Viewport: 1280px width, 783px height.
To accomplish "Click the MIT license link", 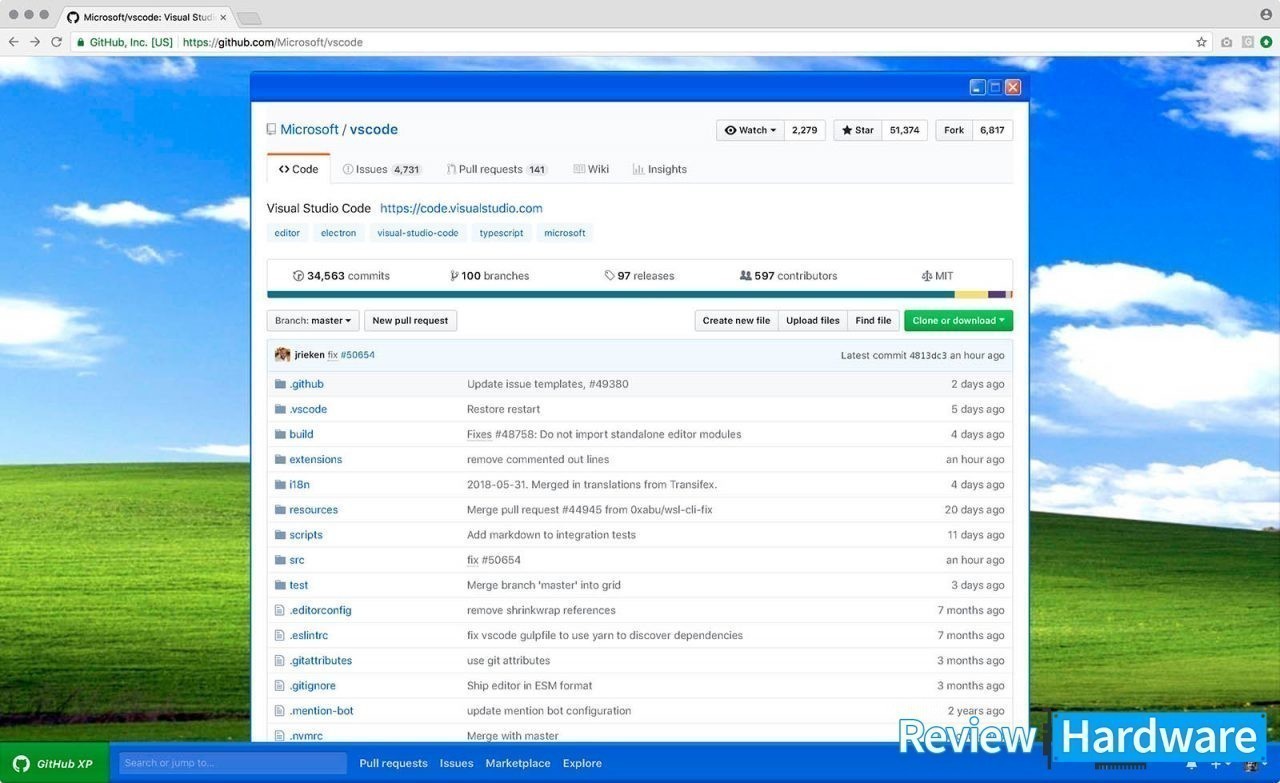I will (x=937, y=276).
